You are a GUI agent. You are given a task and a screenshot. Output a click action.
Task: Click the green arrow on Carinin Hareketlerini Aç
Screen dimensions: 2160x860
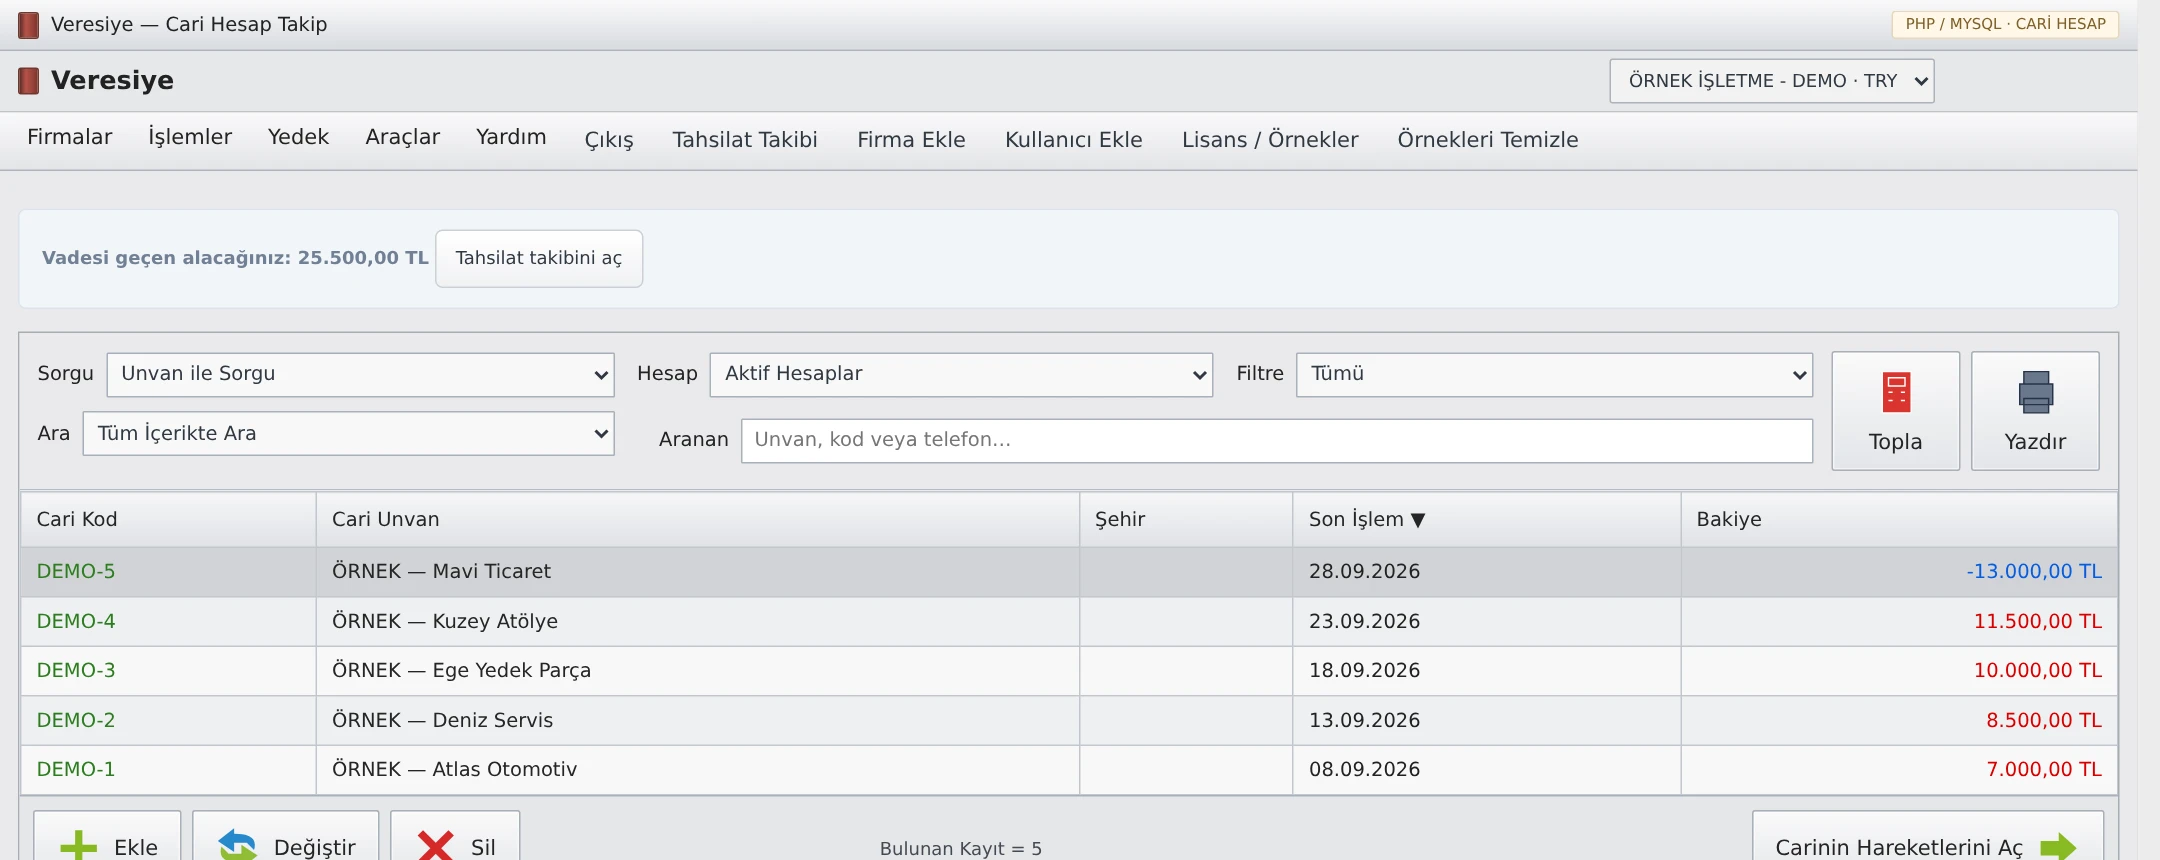(2058, 847)
